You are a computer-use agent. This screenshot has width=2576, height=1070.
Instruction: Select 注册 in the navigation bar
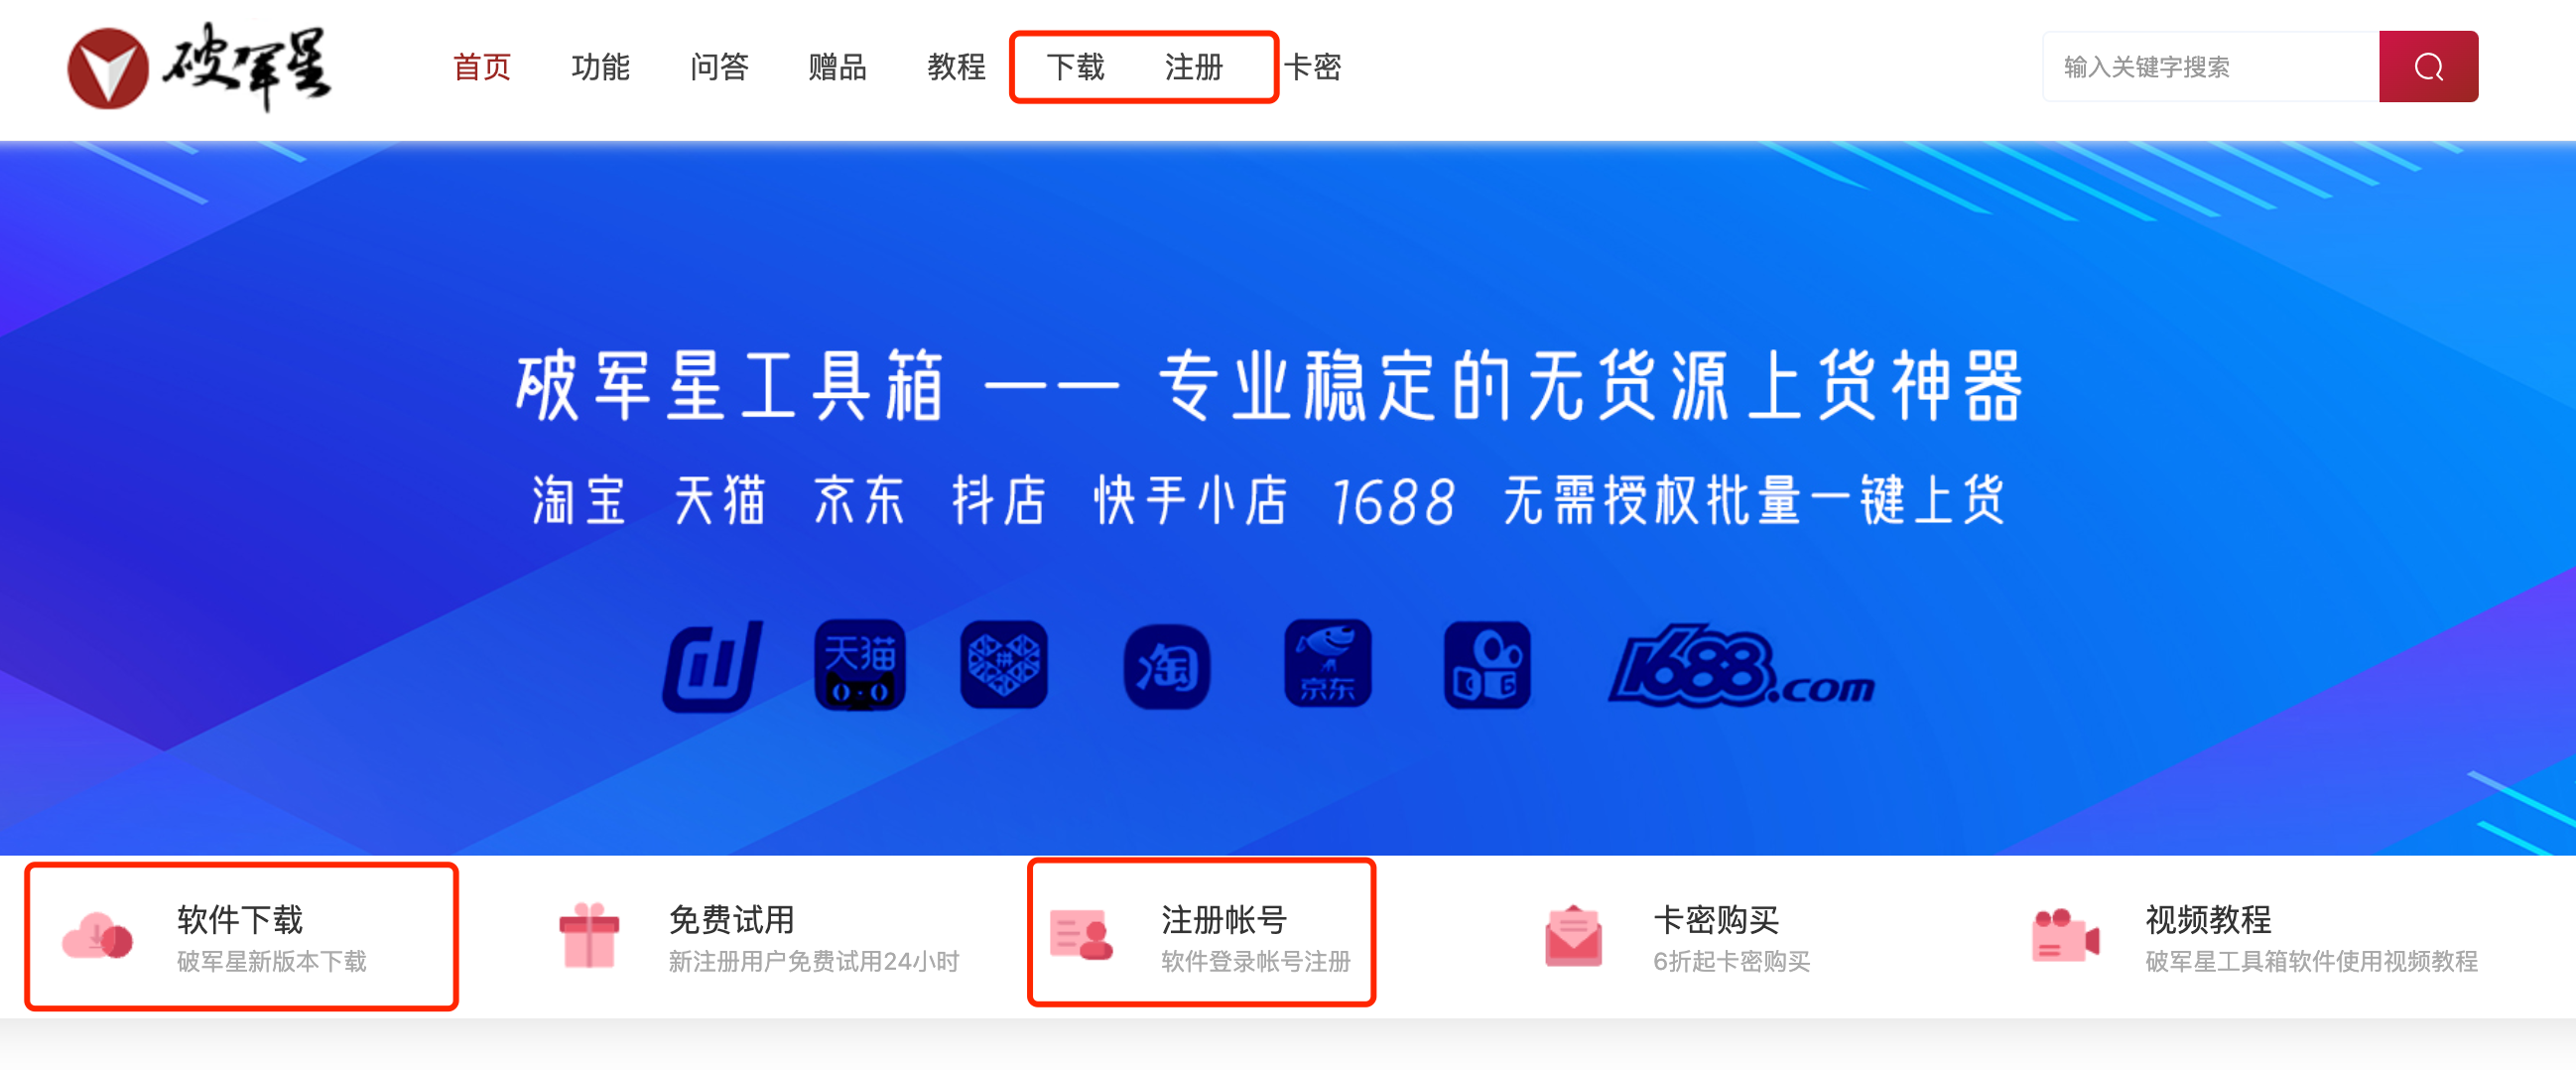(1193, 67)
